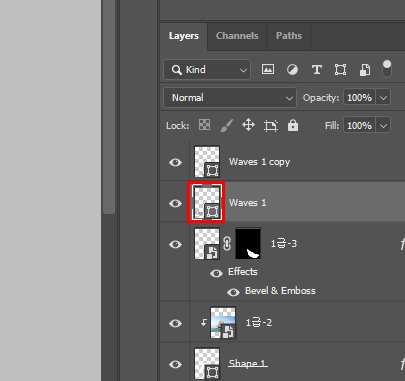The width and height of the screenshot is (405, 381).
Task: Hide all Effects on the layer
Action: (x=216, y=273)
